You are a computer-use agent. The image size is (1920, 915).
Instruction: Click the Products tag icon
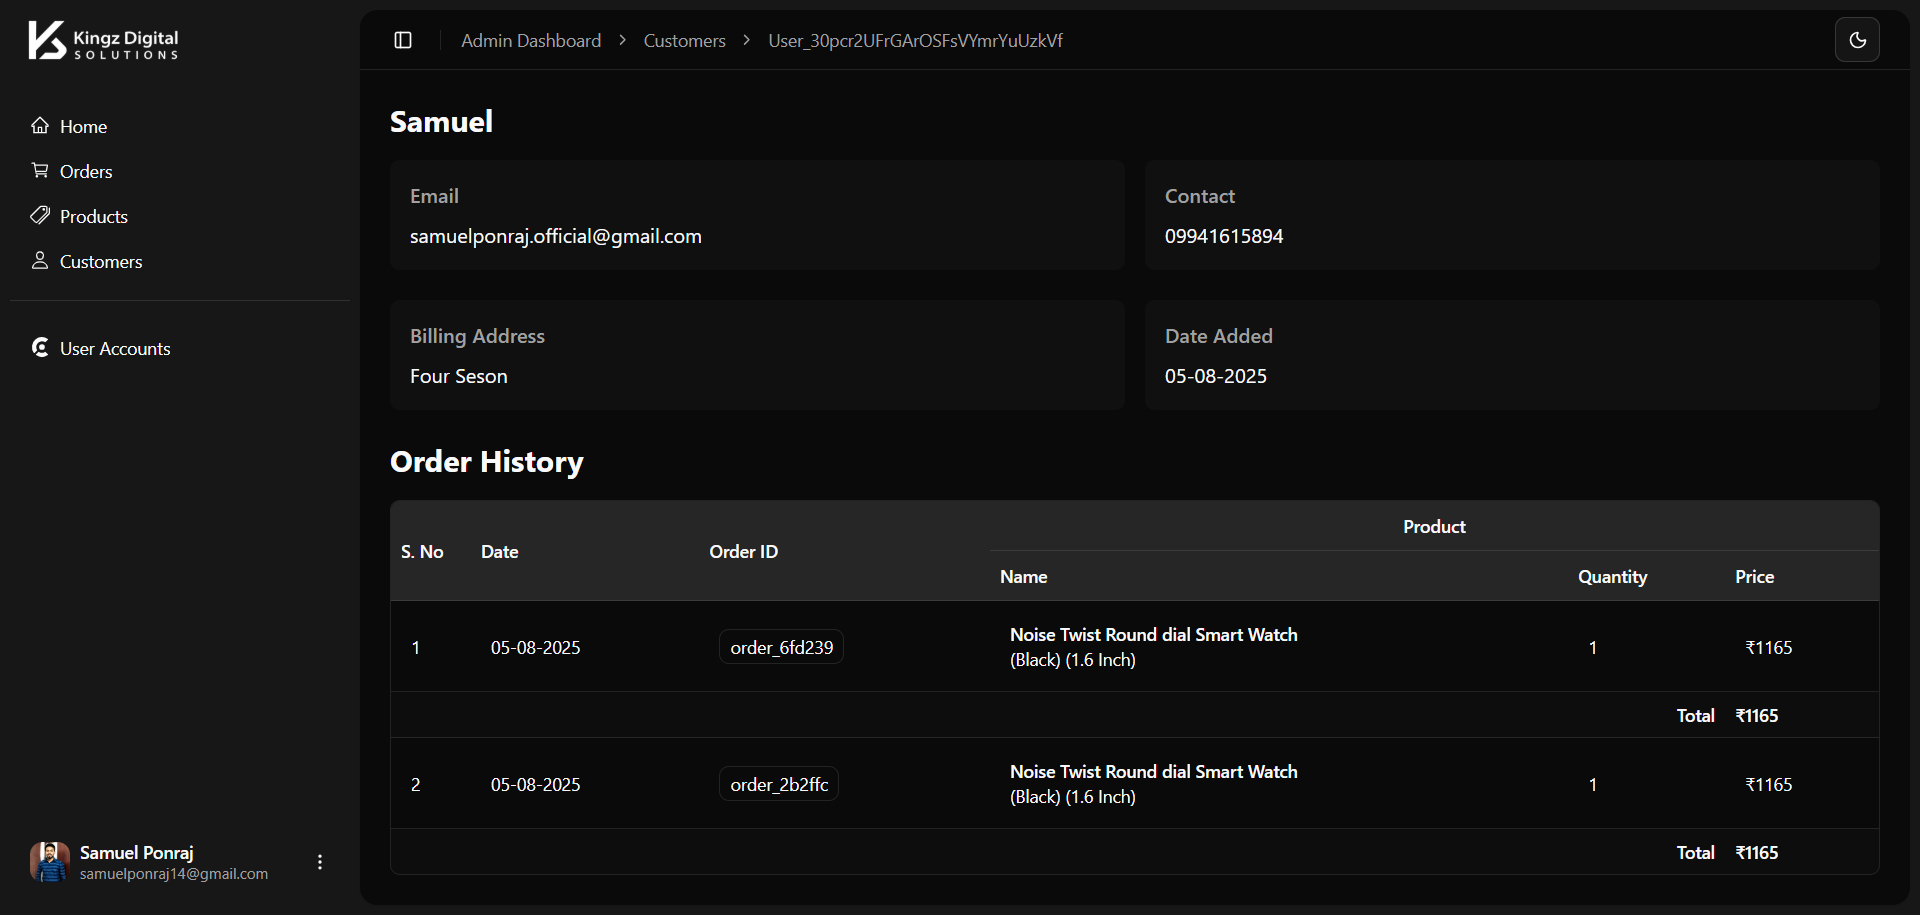(40, 216)
